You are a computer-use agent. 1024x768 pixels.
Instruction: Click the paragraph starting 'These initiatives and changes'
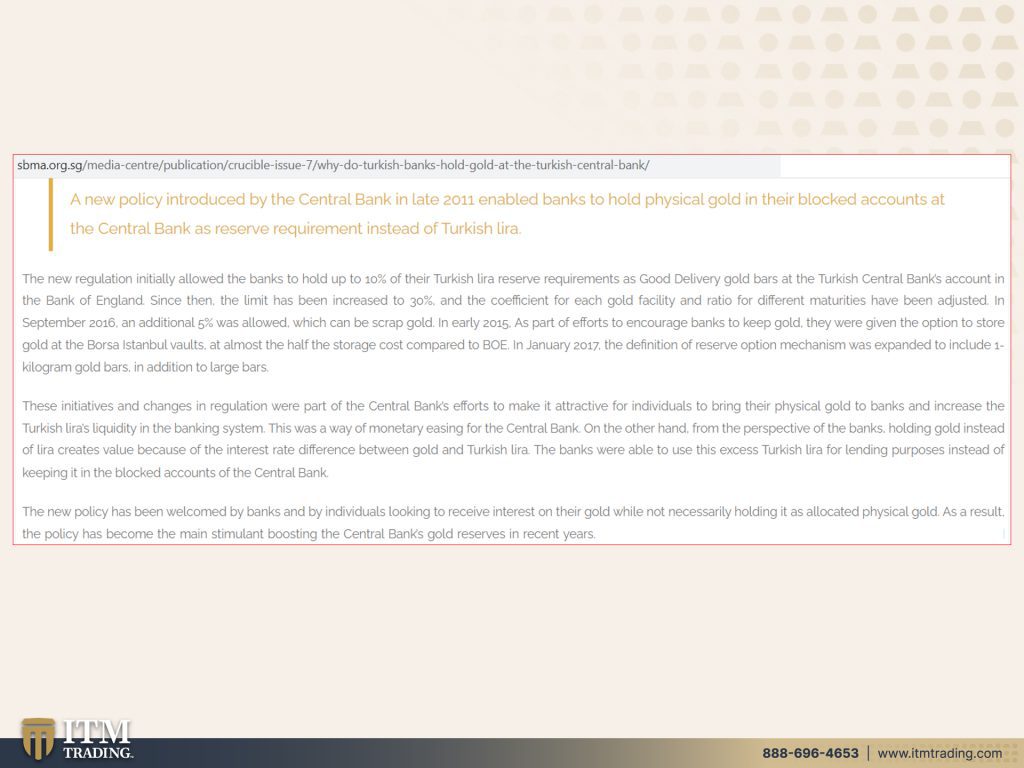(x=513, y=439)
